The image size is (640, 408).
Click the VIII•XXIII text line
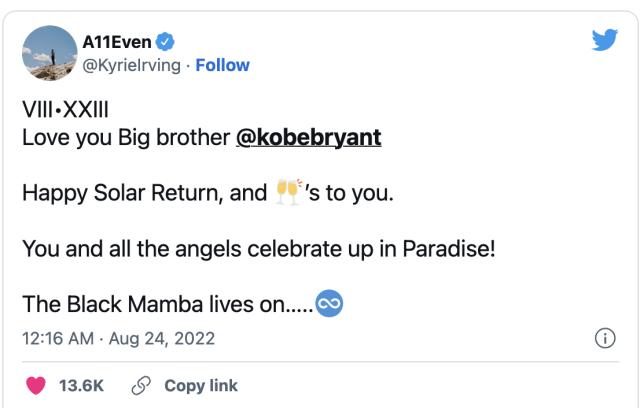(x=65, y=107)
